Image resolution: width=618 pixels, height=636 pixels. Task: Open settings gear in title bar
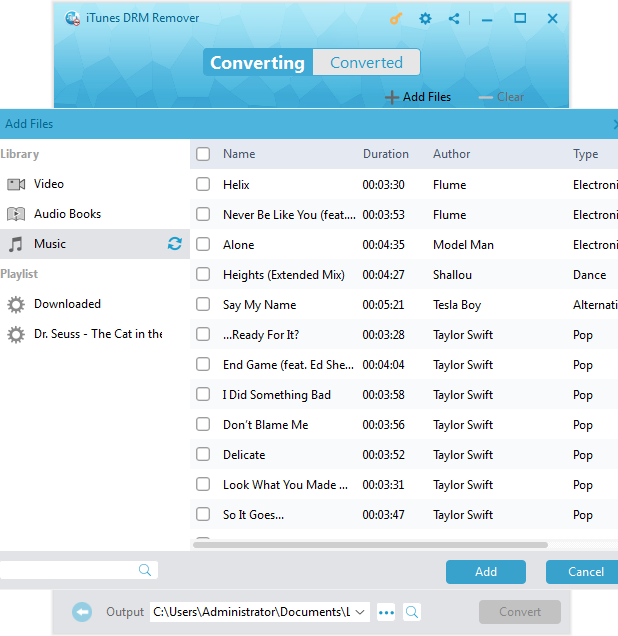(x=425, y=18)
